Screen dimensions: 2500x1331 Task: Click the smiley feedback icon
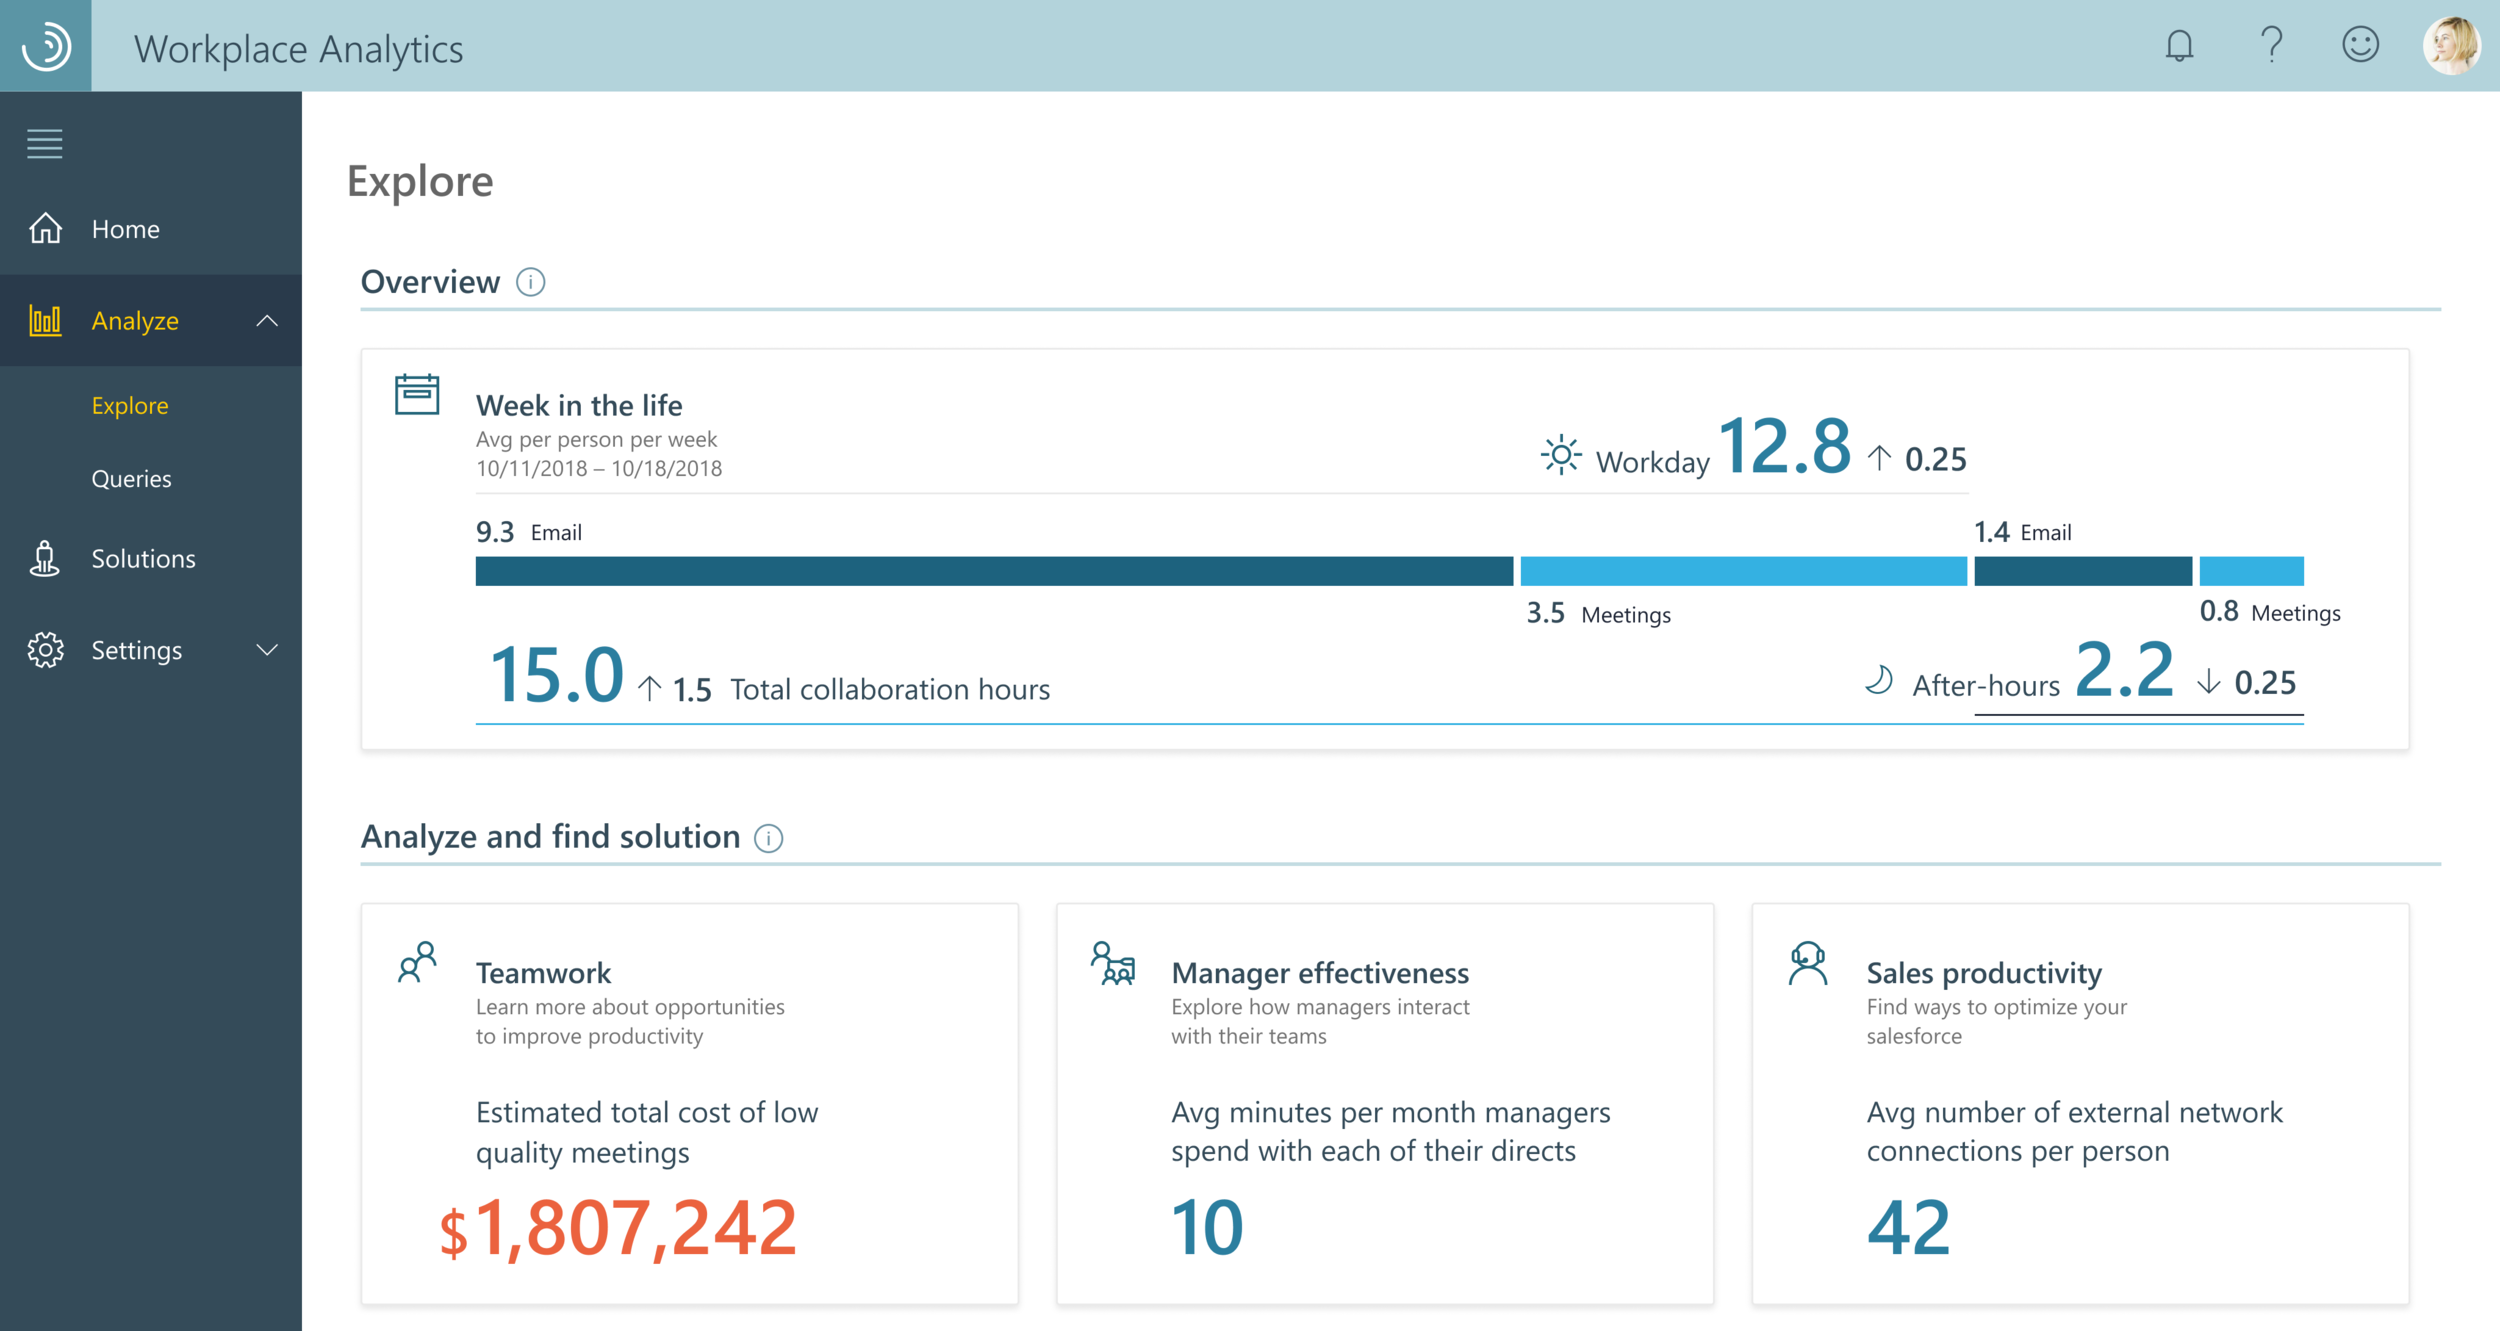coord(2360,45)
